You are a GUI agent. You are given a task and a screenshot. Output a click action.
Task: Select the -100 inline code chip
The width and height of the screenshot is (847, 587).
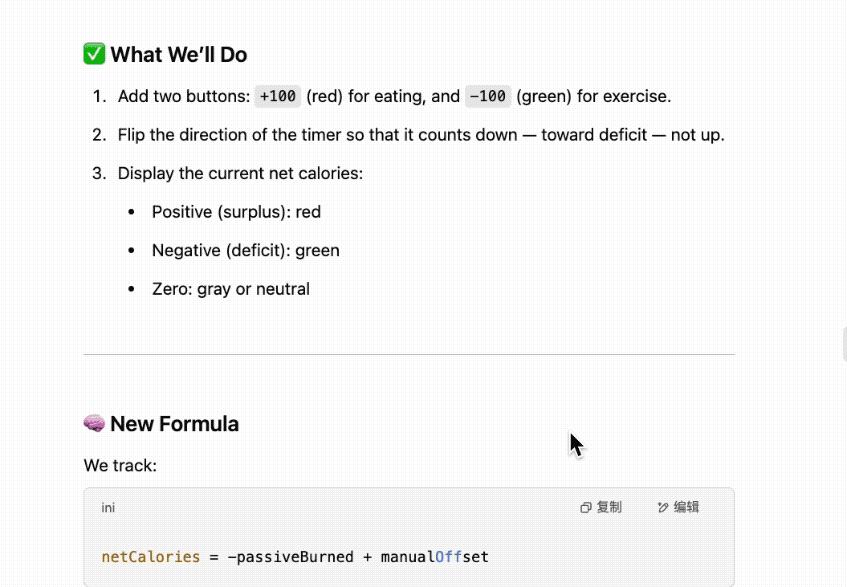click(488, 96)
